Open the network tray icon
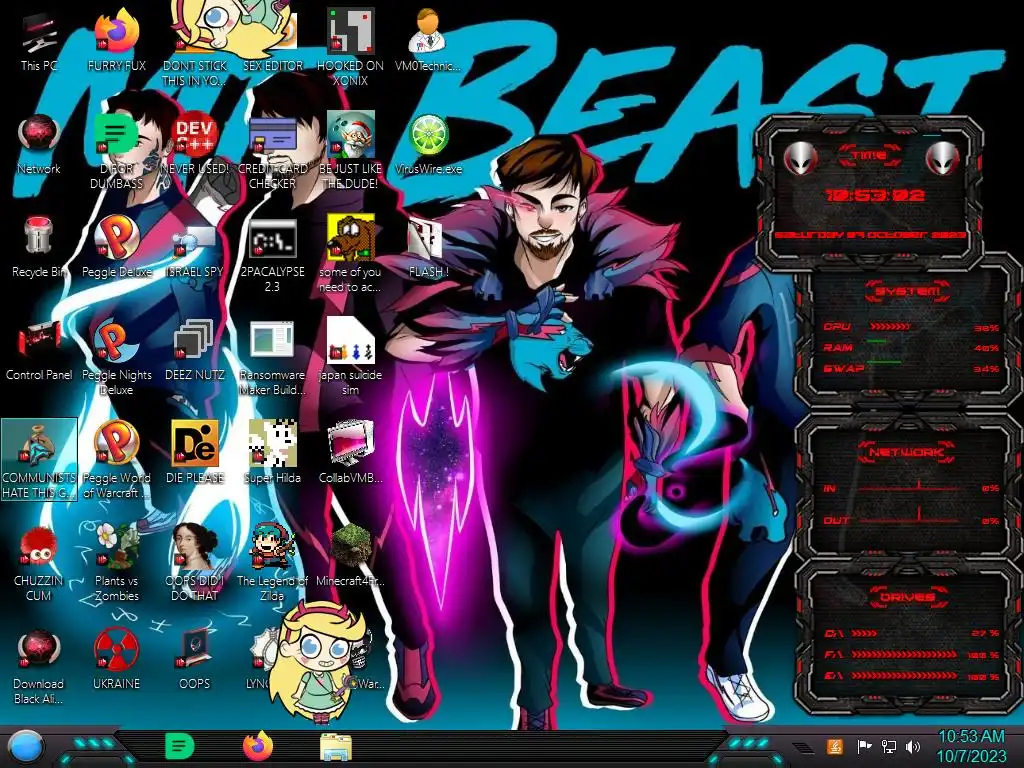This screenshot has height=768, width=1024. click(889, 746)
